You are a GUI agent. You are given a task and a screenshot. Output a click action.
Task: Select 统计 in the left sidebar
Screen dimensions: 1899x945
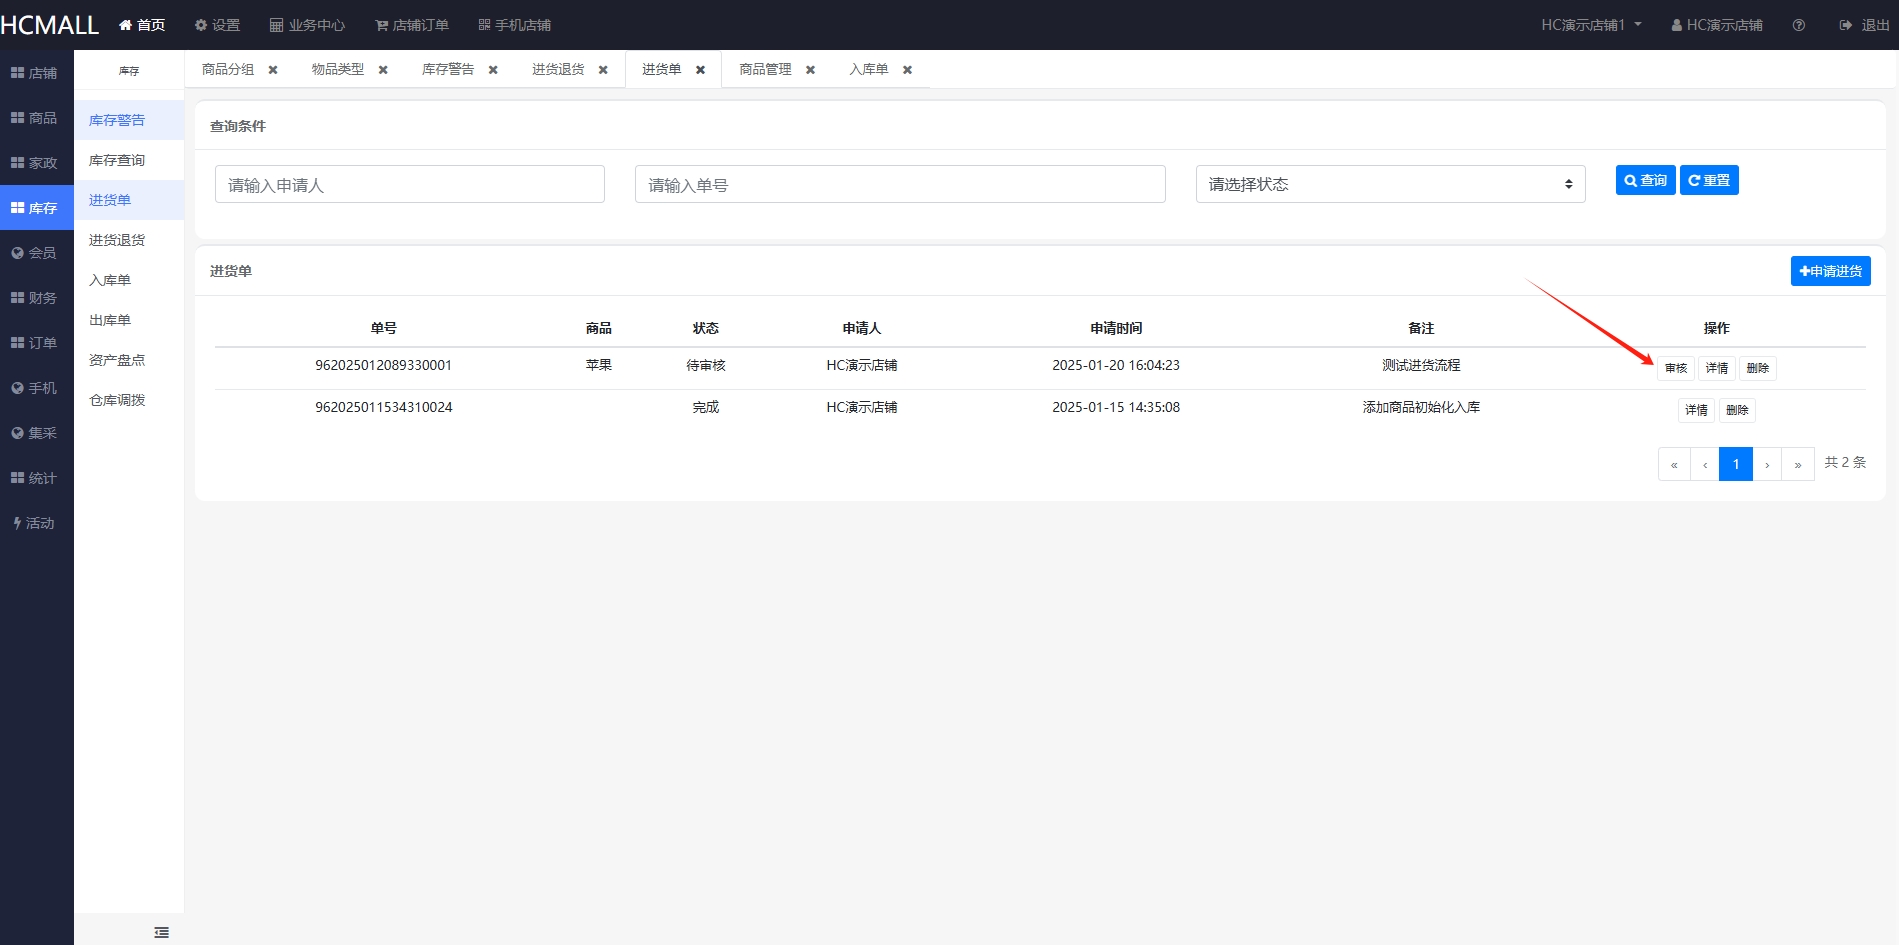click(37, 478)
